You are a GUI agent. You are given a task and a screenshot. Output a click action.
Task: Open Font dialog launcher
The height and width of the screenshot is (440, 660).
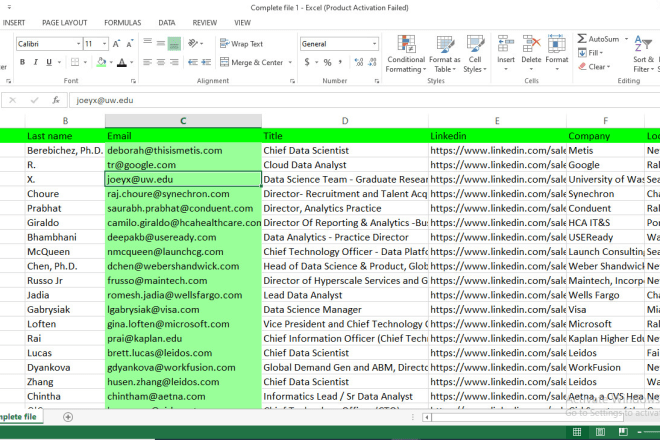[133, 81]
